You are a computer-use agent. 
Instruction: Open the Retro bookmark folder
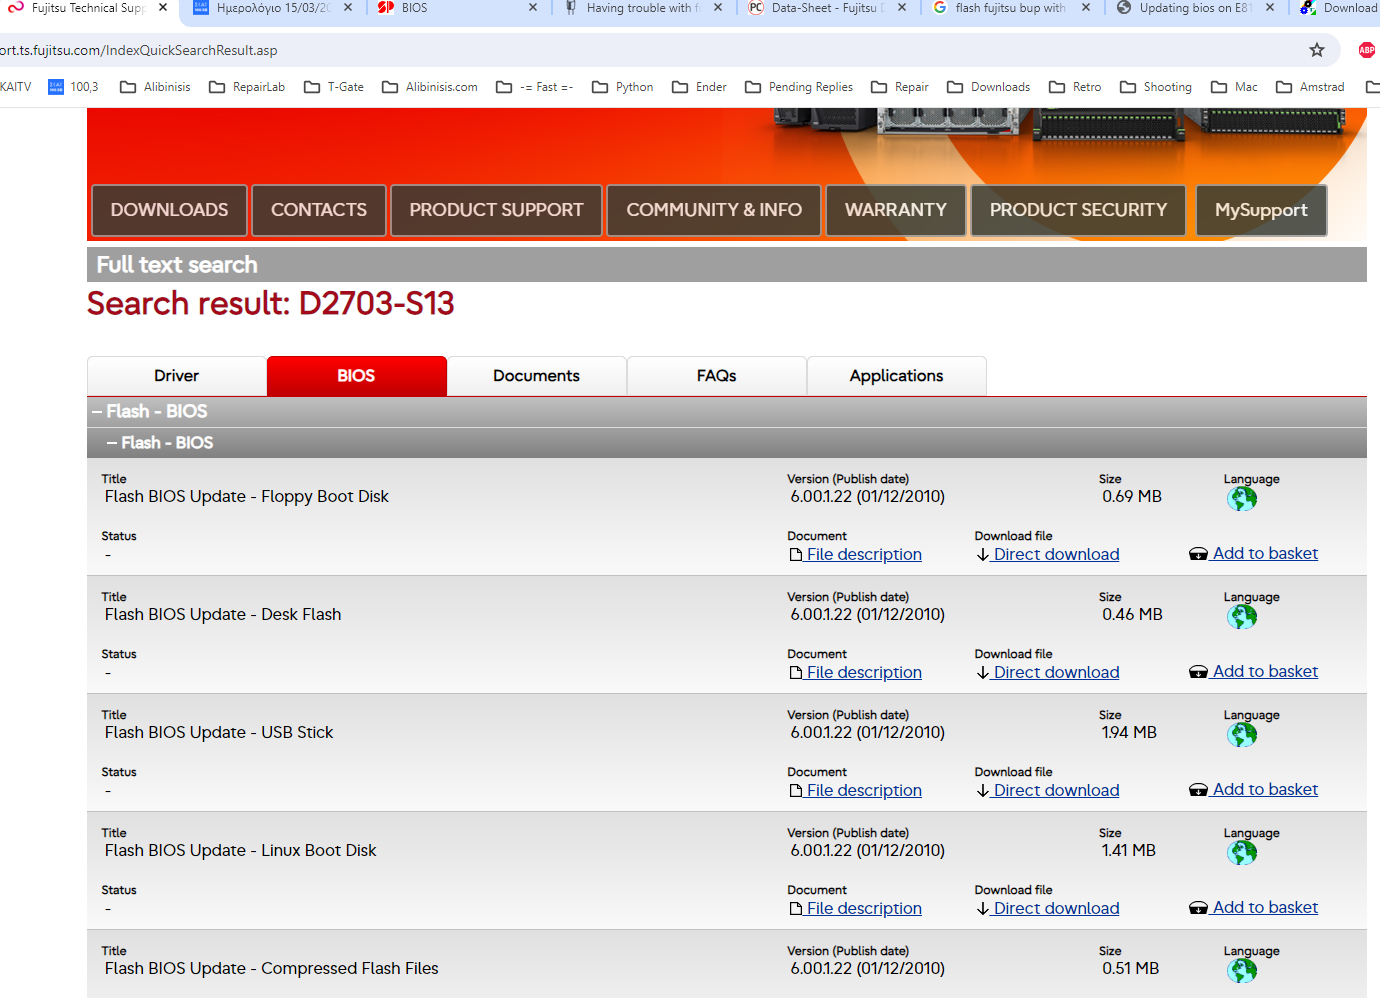pyautogui.click(x=1075, y=87)
